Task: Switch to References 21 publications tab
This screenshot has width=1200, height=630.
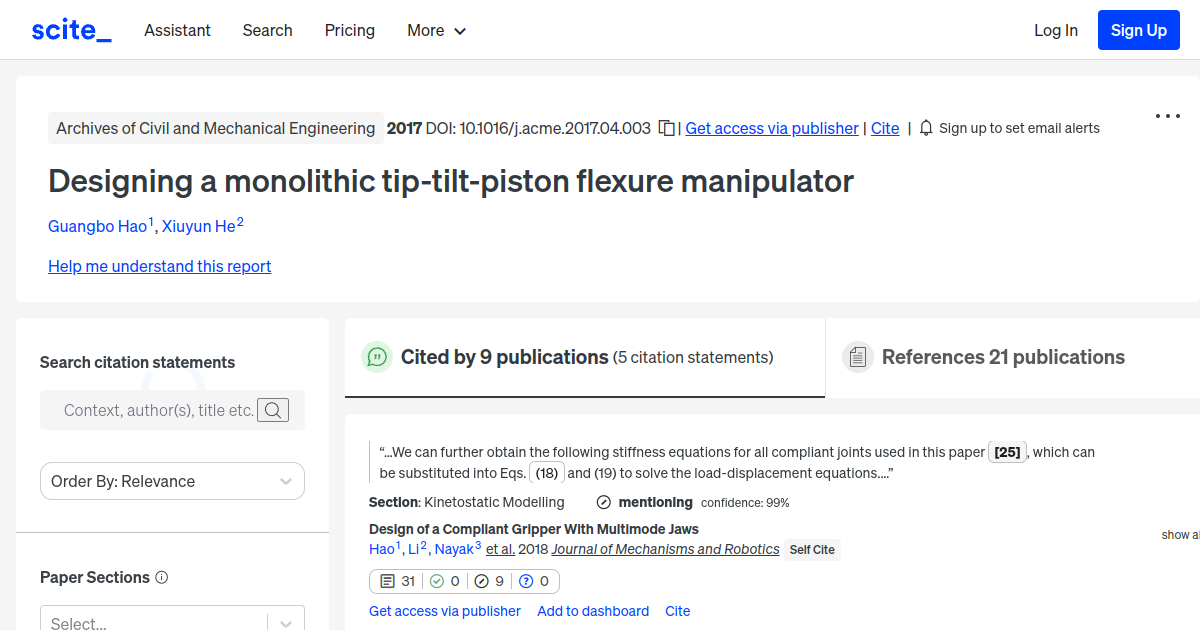Action: pos(1002,357)
